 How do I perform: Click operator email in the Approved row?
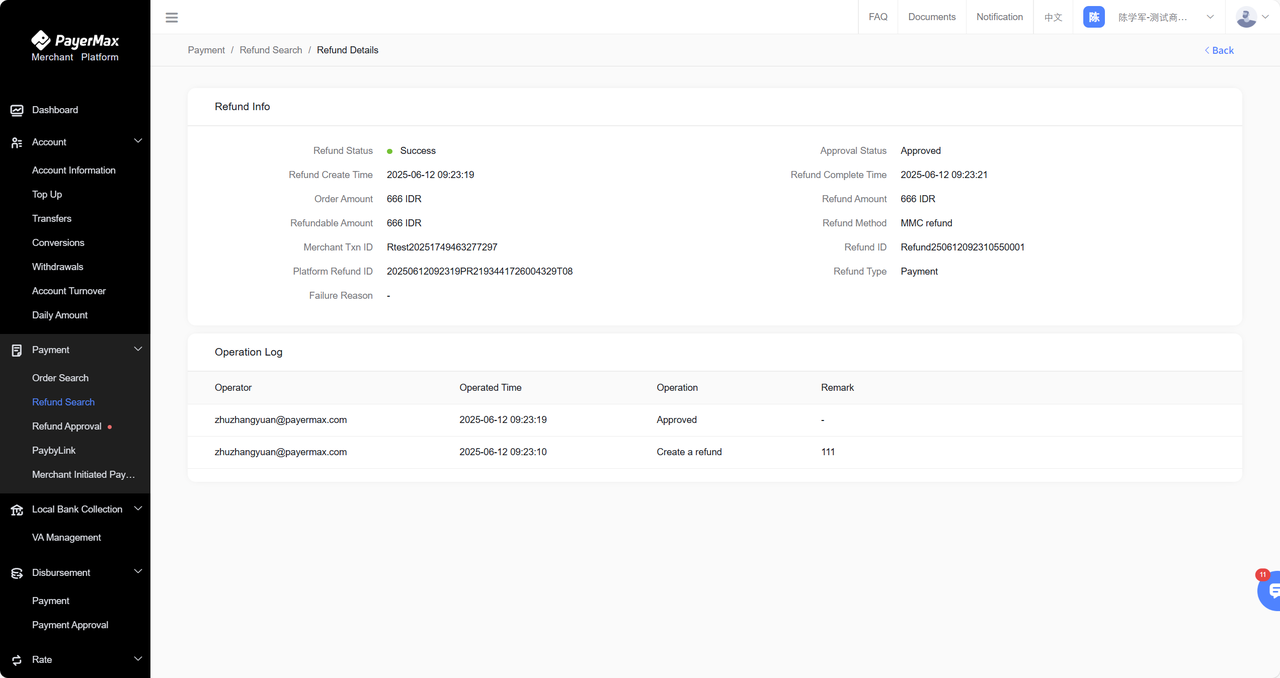[281, 420]
